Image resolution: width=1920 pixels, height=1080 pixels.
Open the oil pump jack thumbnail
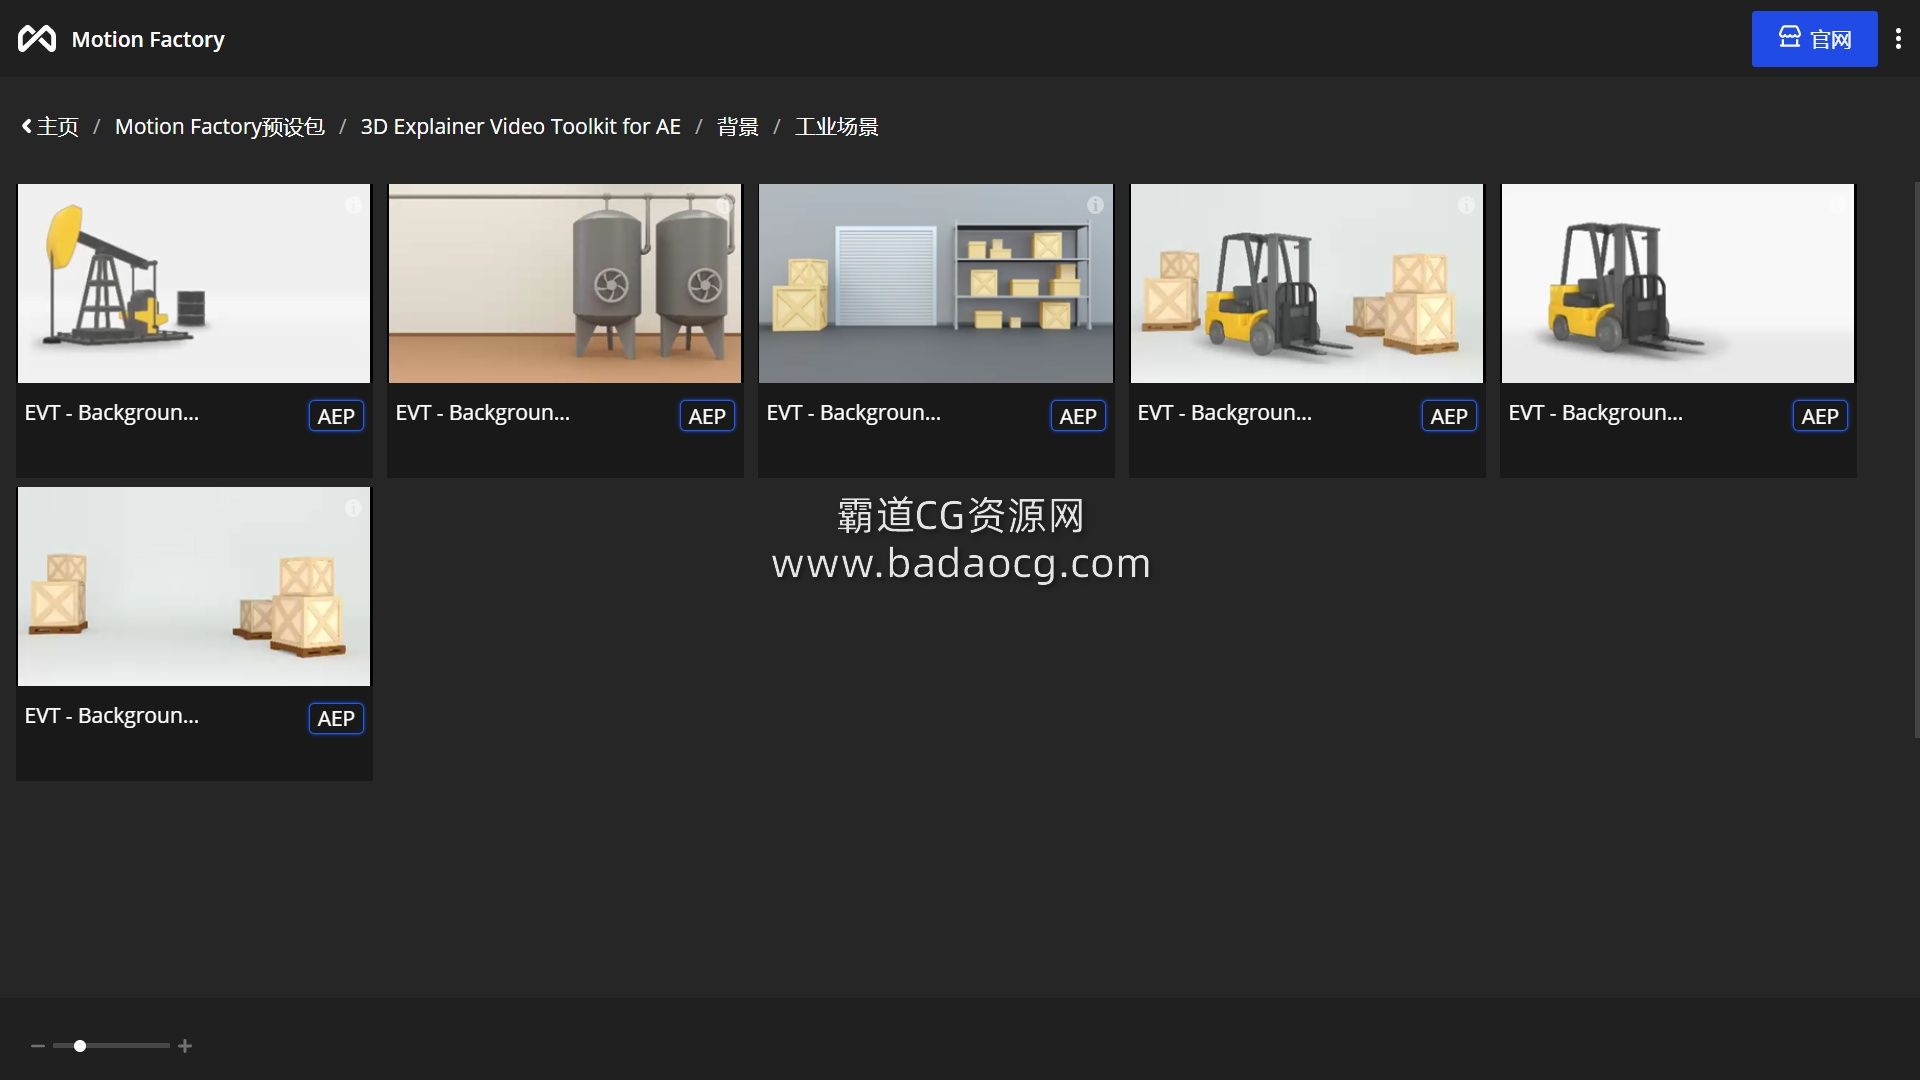(x=194, y=283)
